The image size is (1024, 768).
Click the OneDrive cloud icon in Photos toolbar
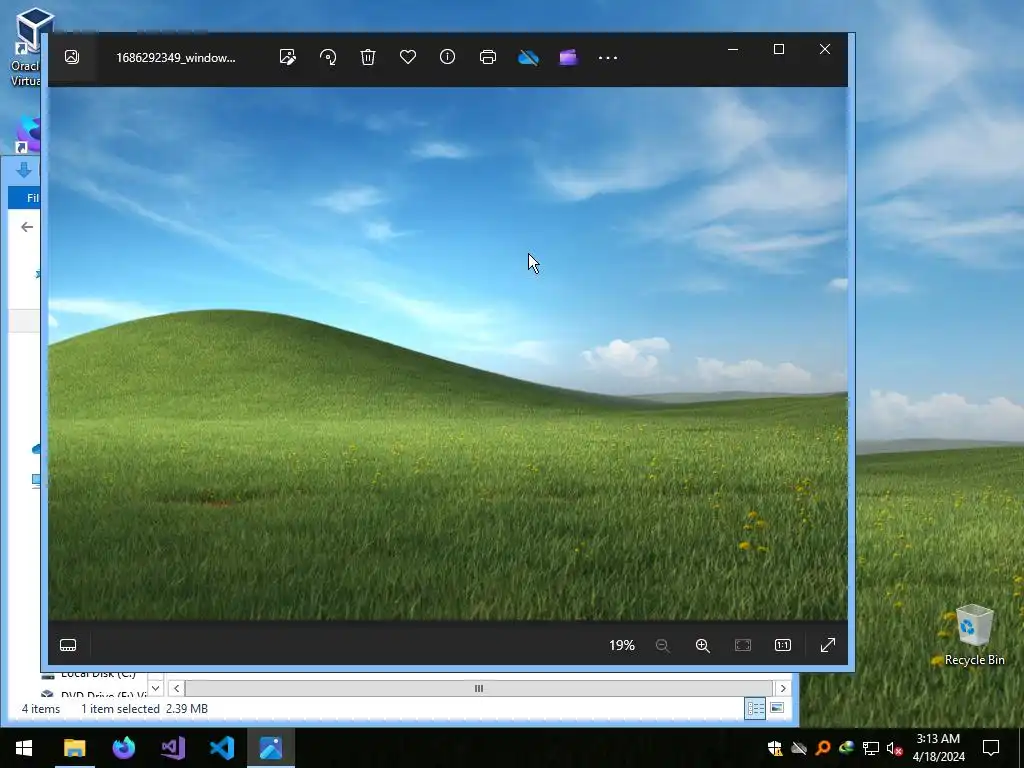[x=528, y=57]
